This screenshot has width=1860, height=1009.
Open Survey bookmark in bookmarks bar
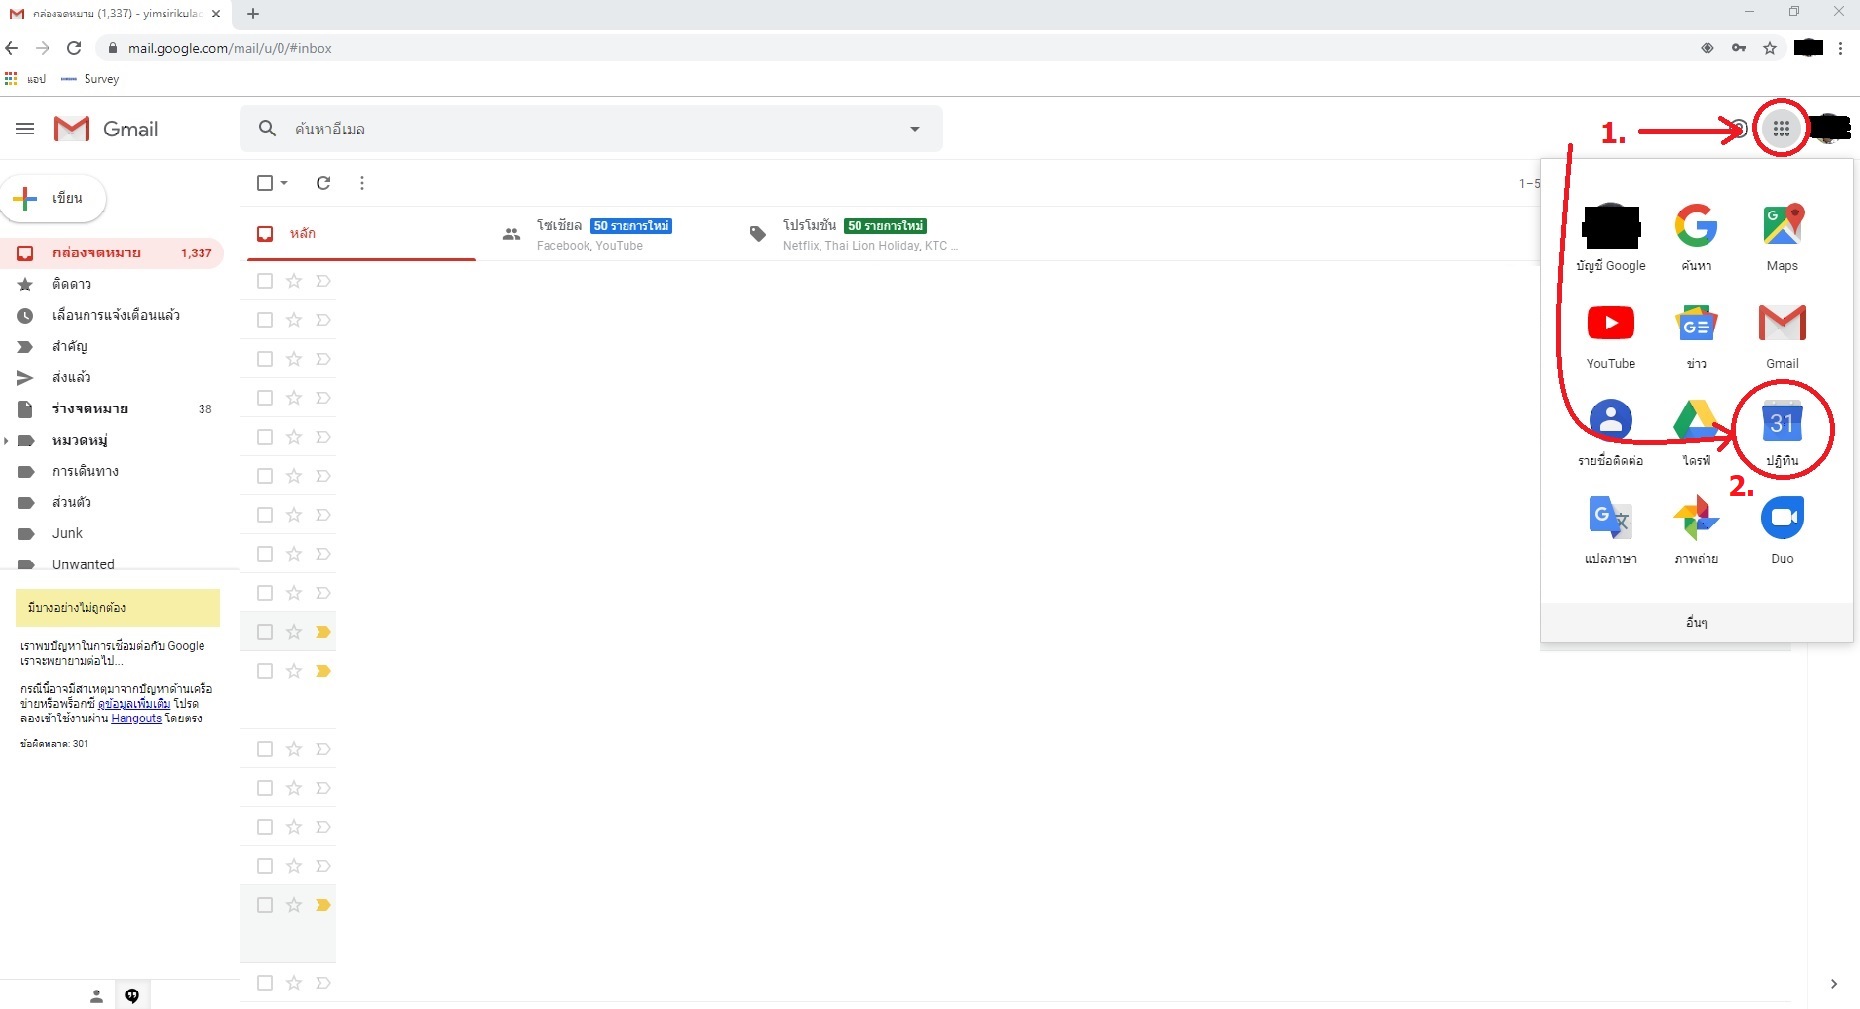(90, 79)
